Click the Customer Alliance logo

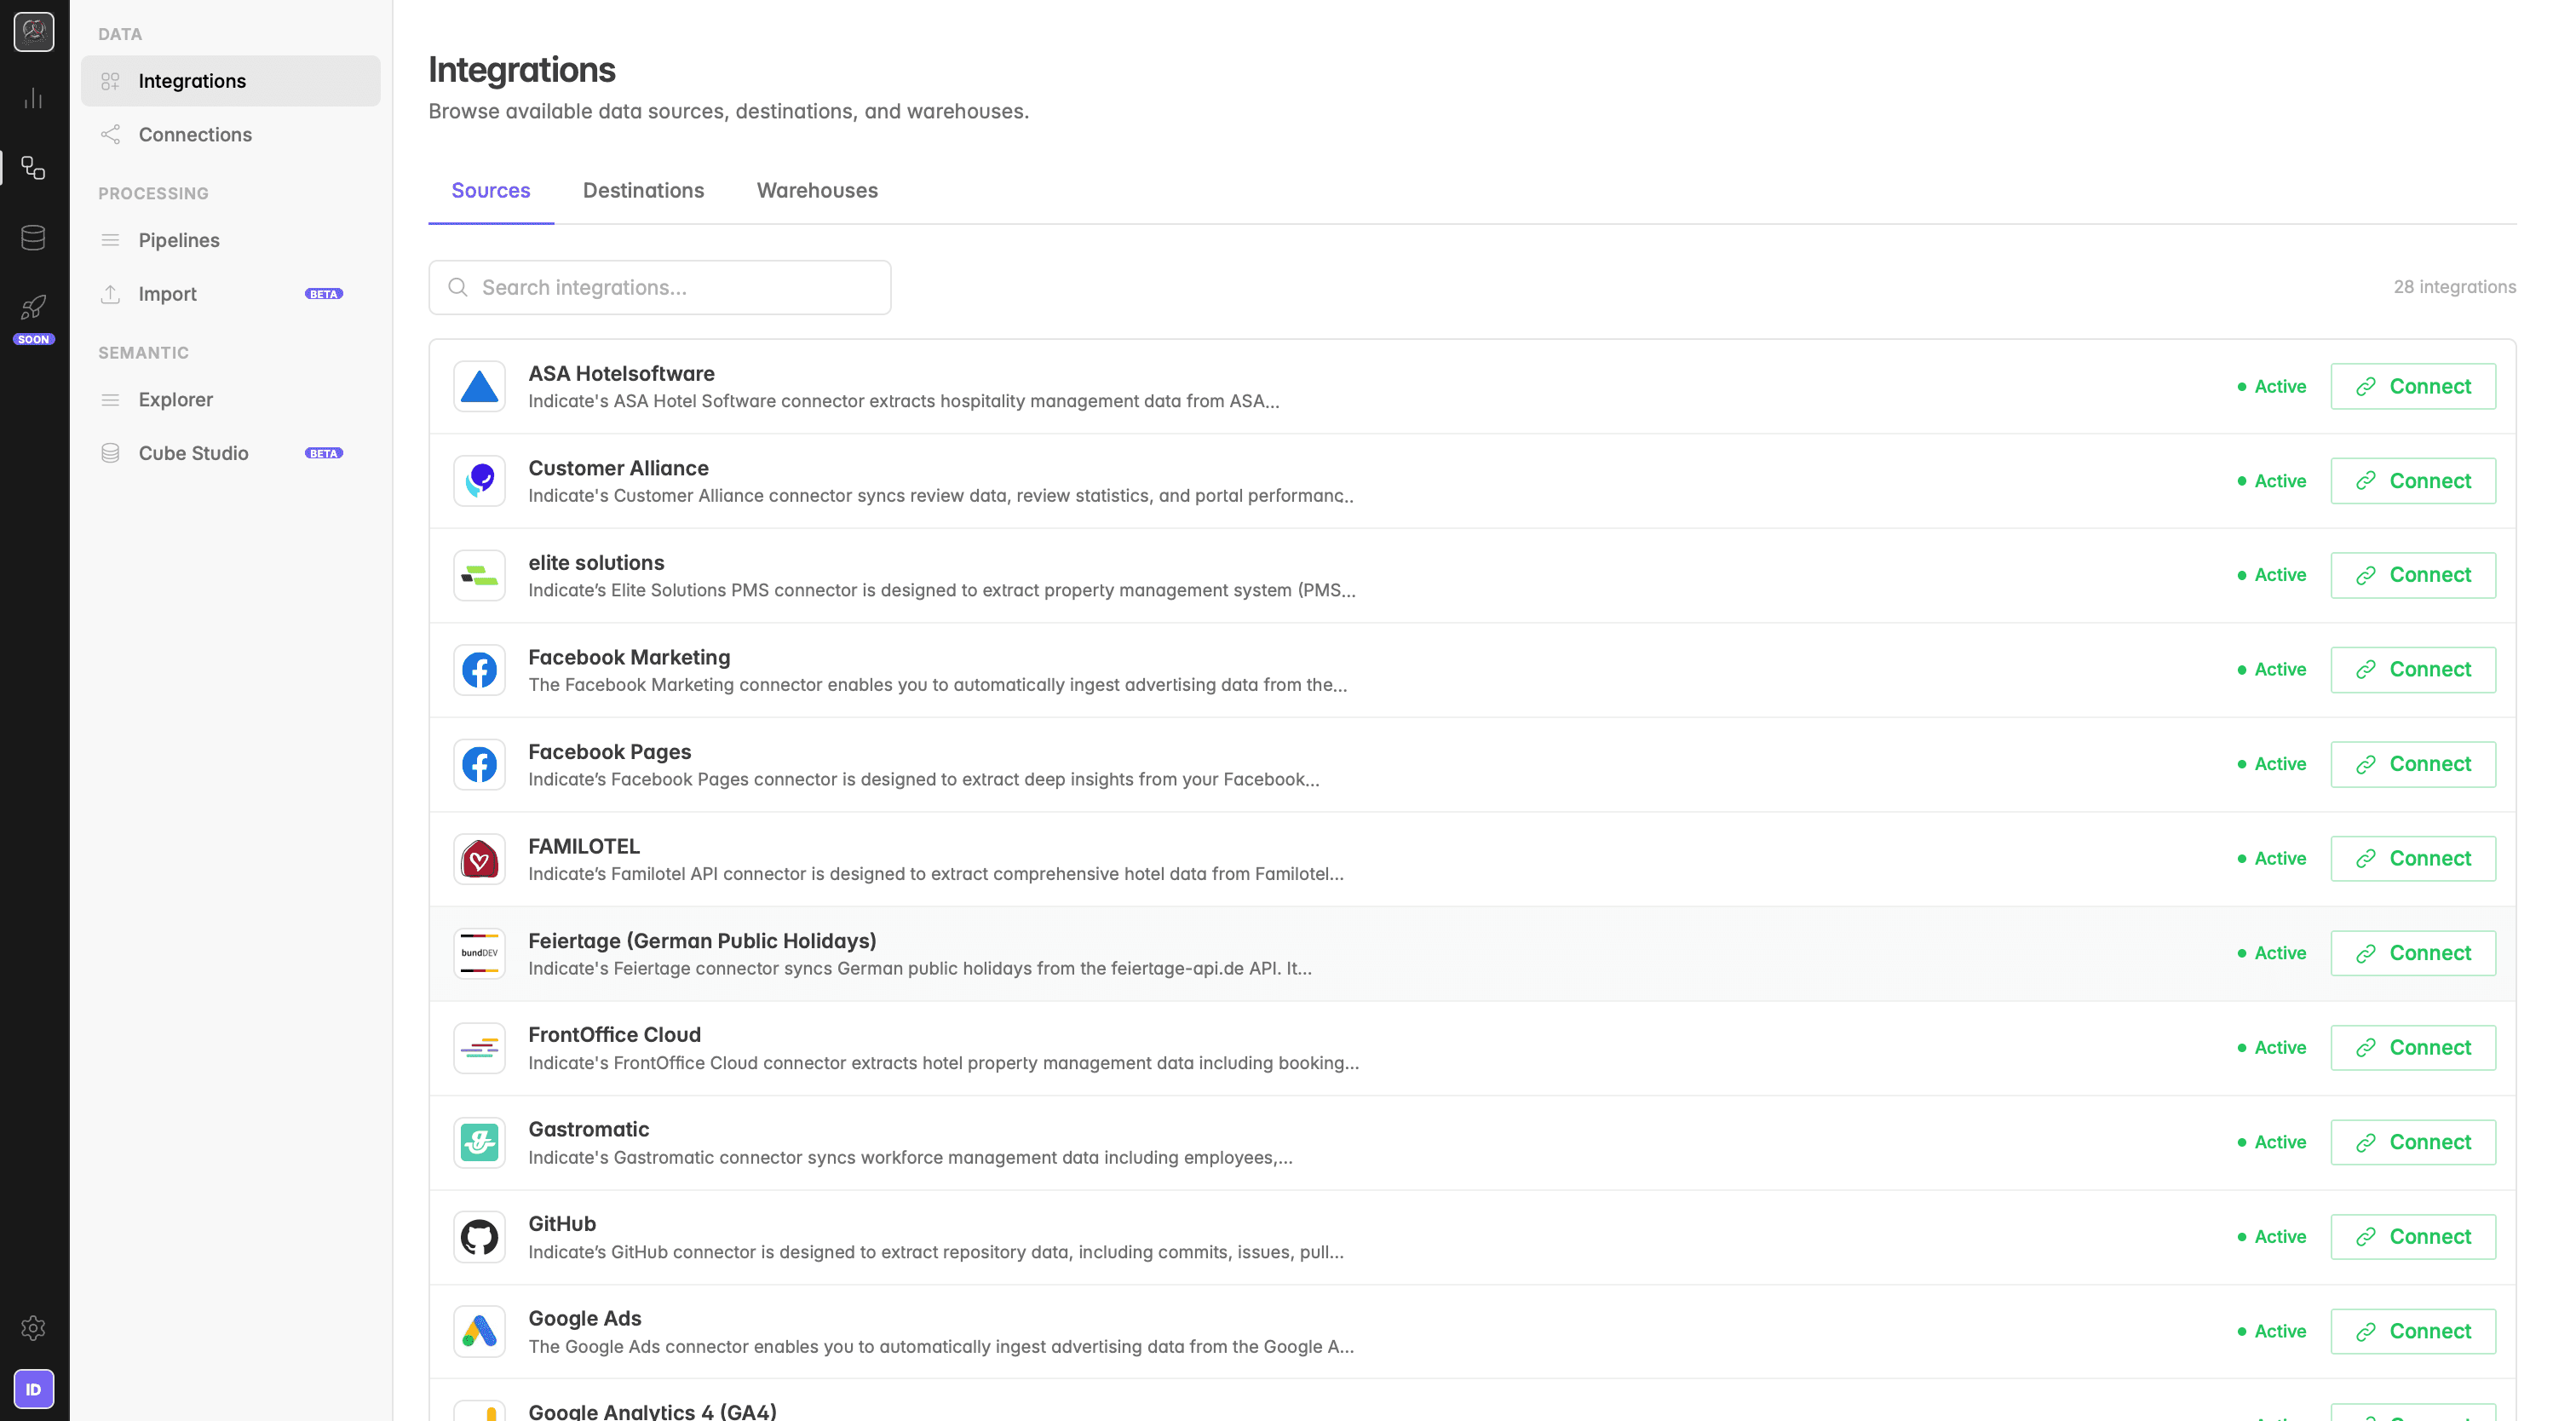(x=479, y=481)
